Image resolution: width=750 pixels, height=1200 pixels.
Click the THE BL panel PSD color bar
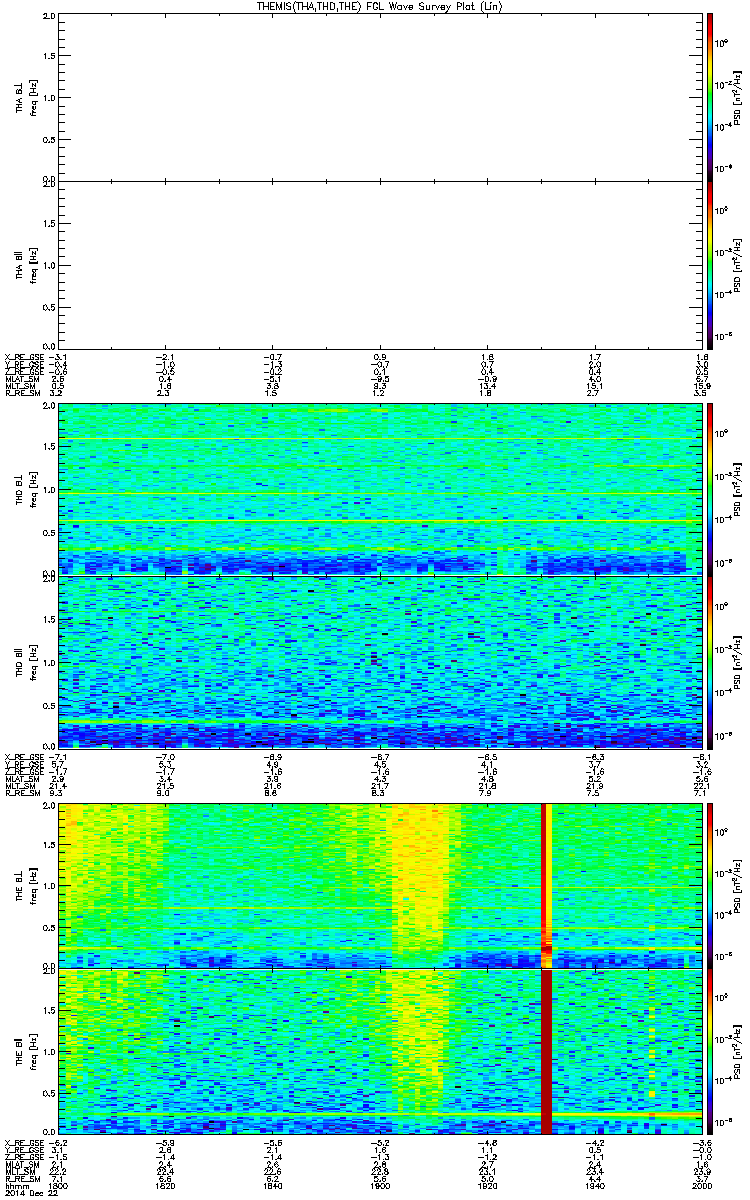(710, 884)
